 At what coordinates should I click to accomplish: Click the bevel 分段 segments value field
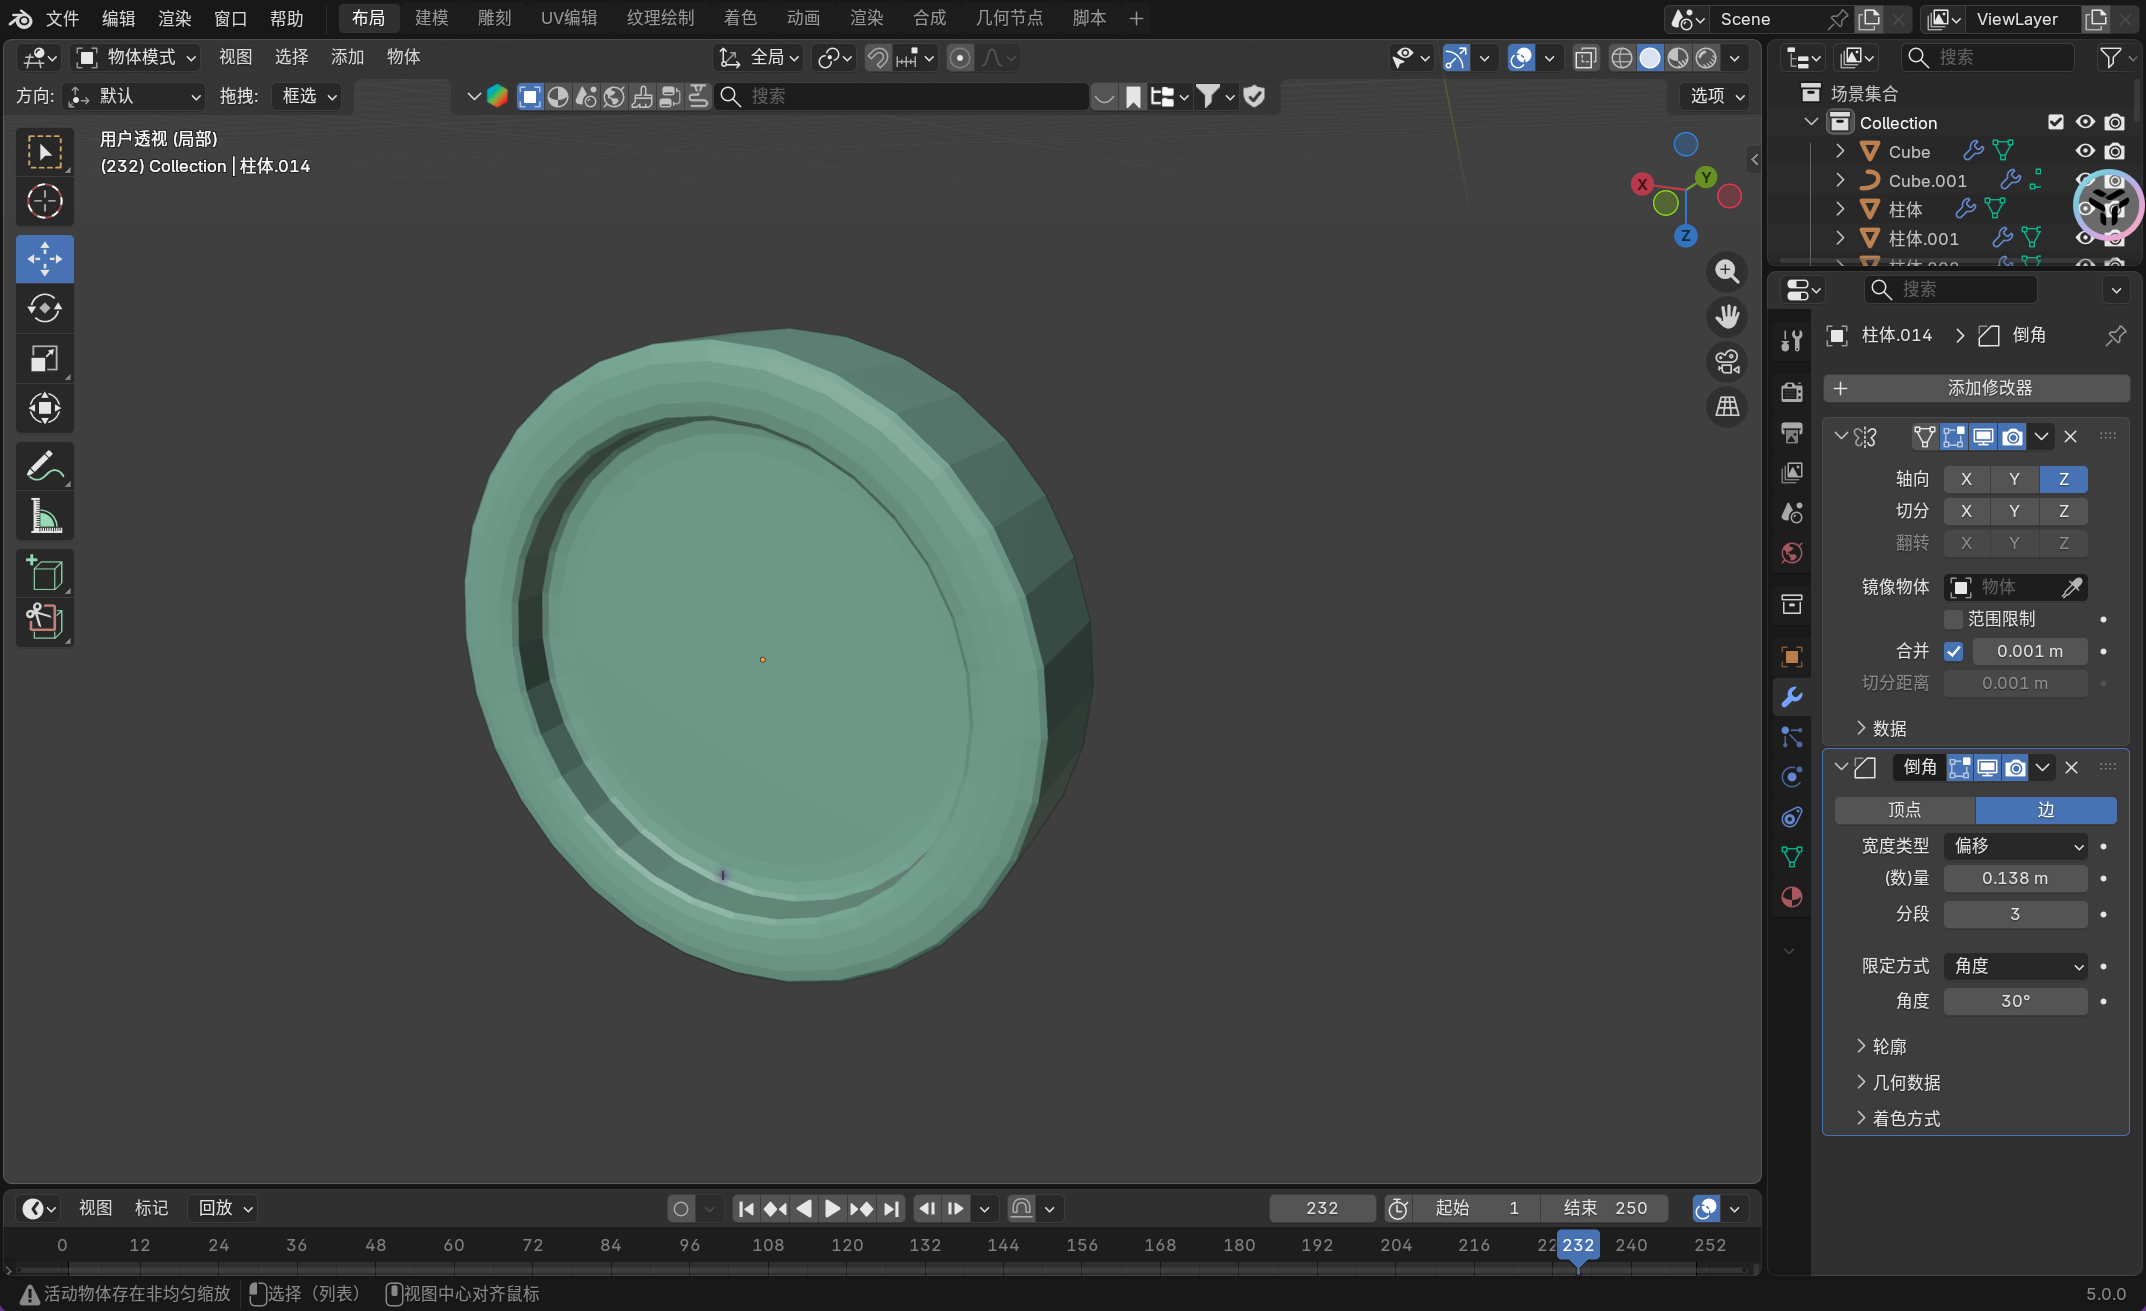(x=2014, y=914)
